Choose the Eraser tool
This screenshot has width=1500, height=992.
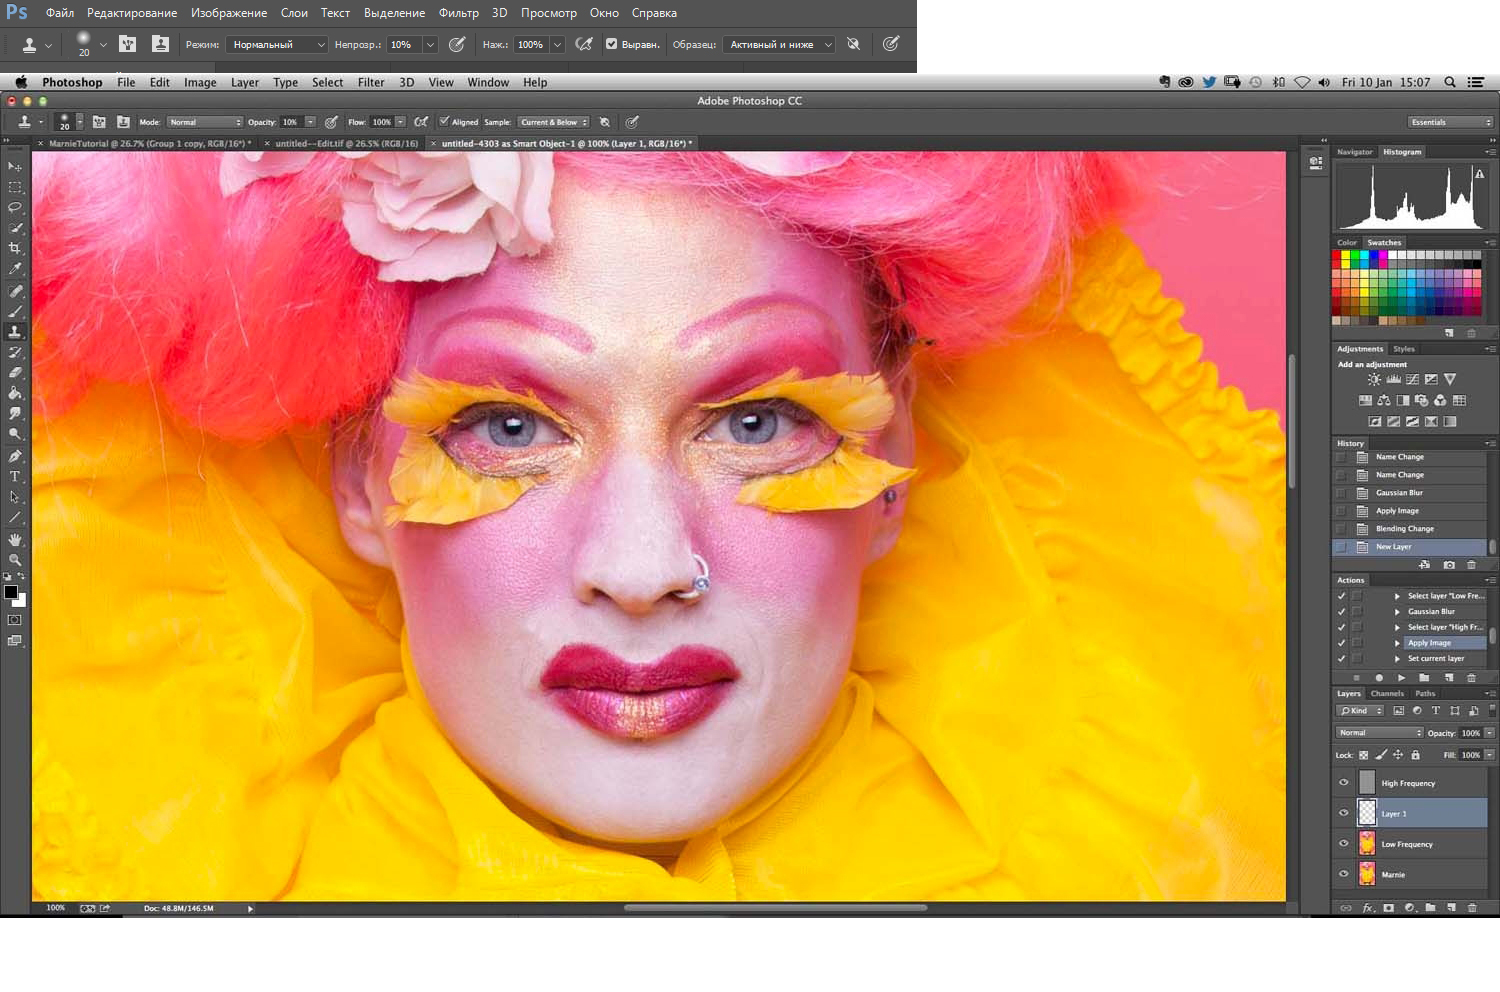tap(15, 373)
